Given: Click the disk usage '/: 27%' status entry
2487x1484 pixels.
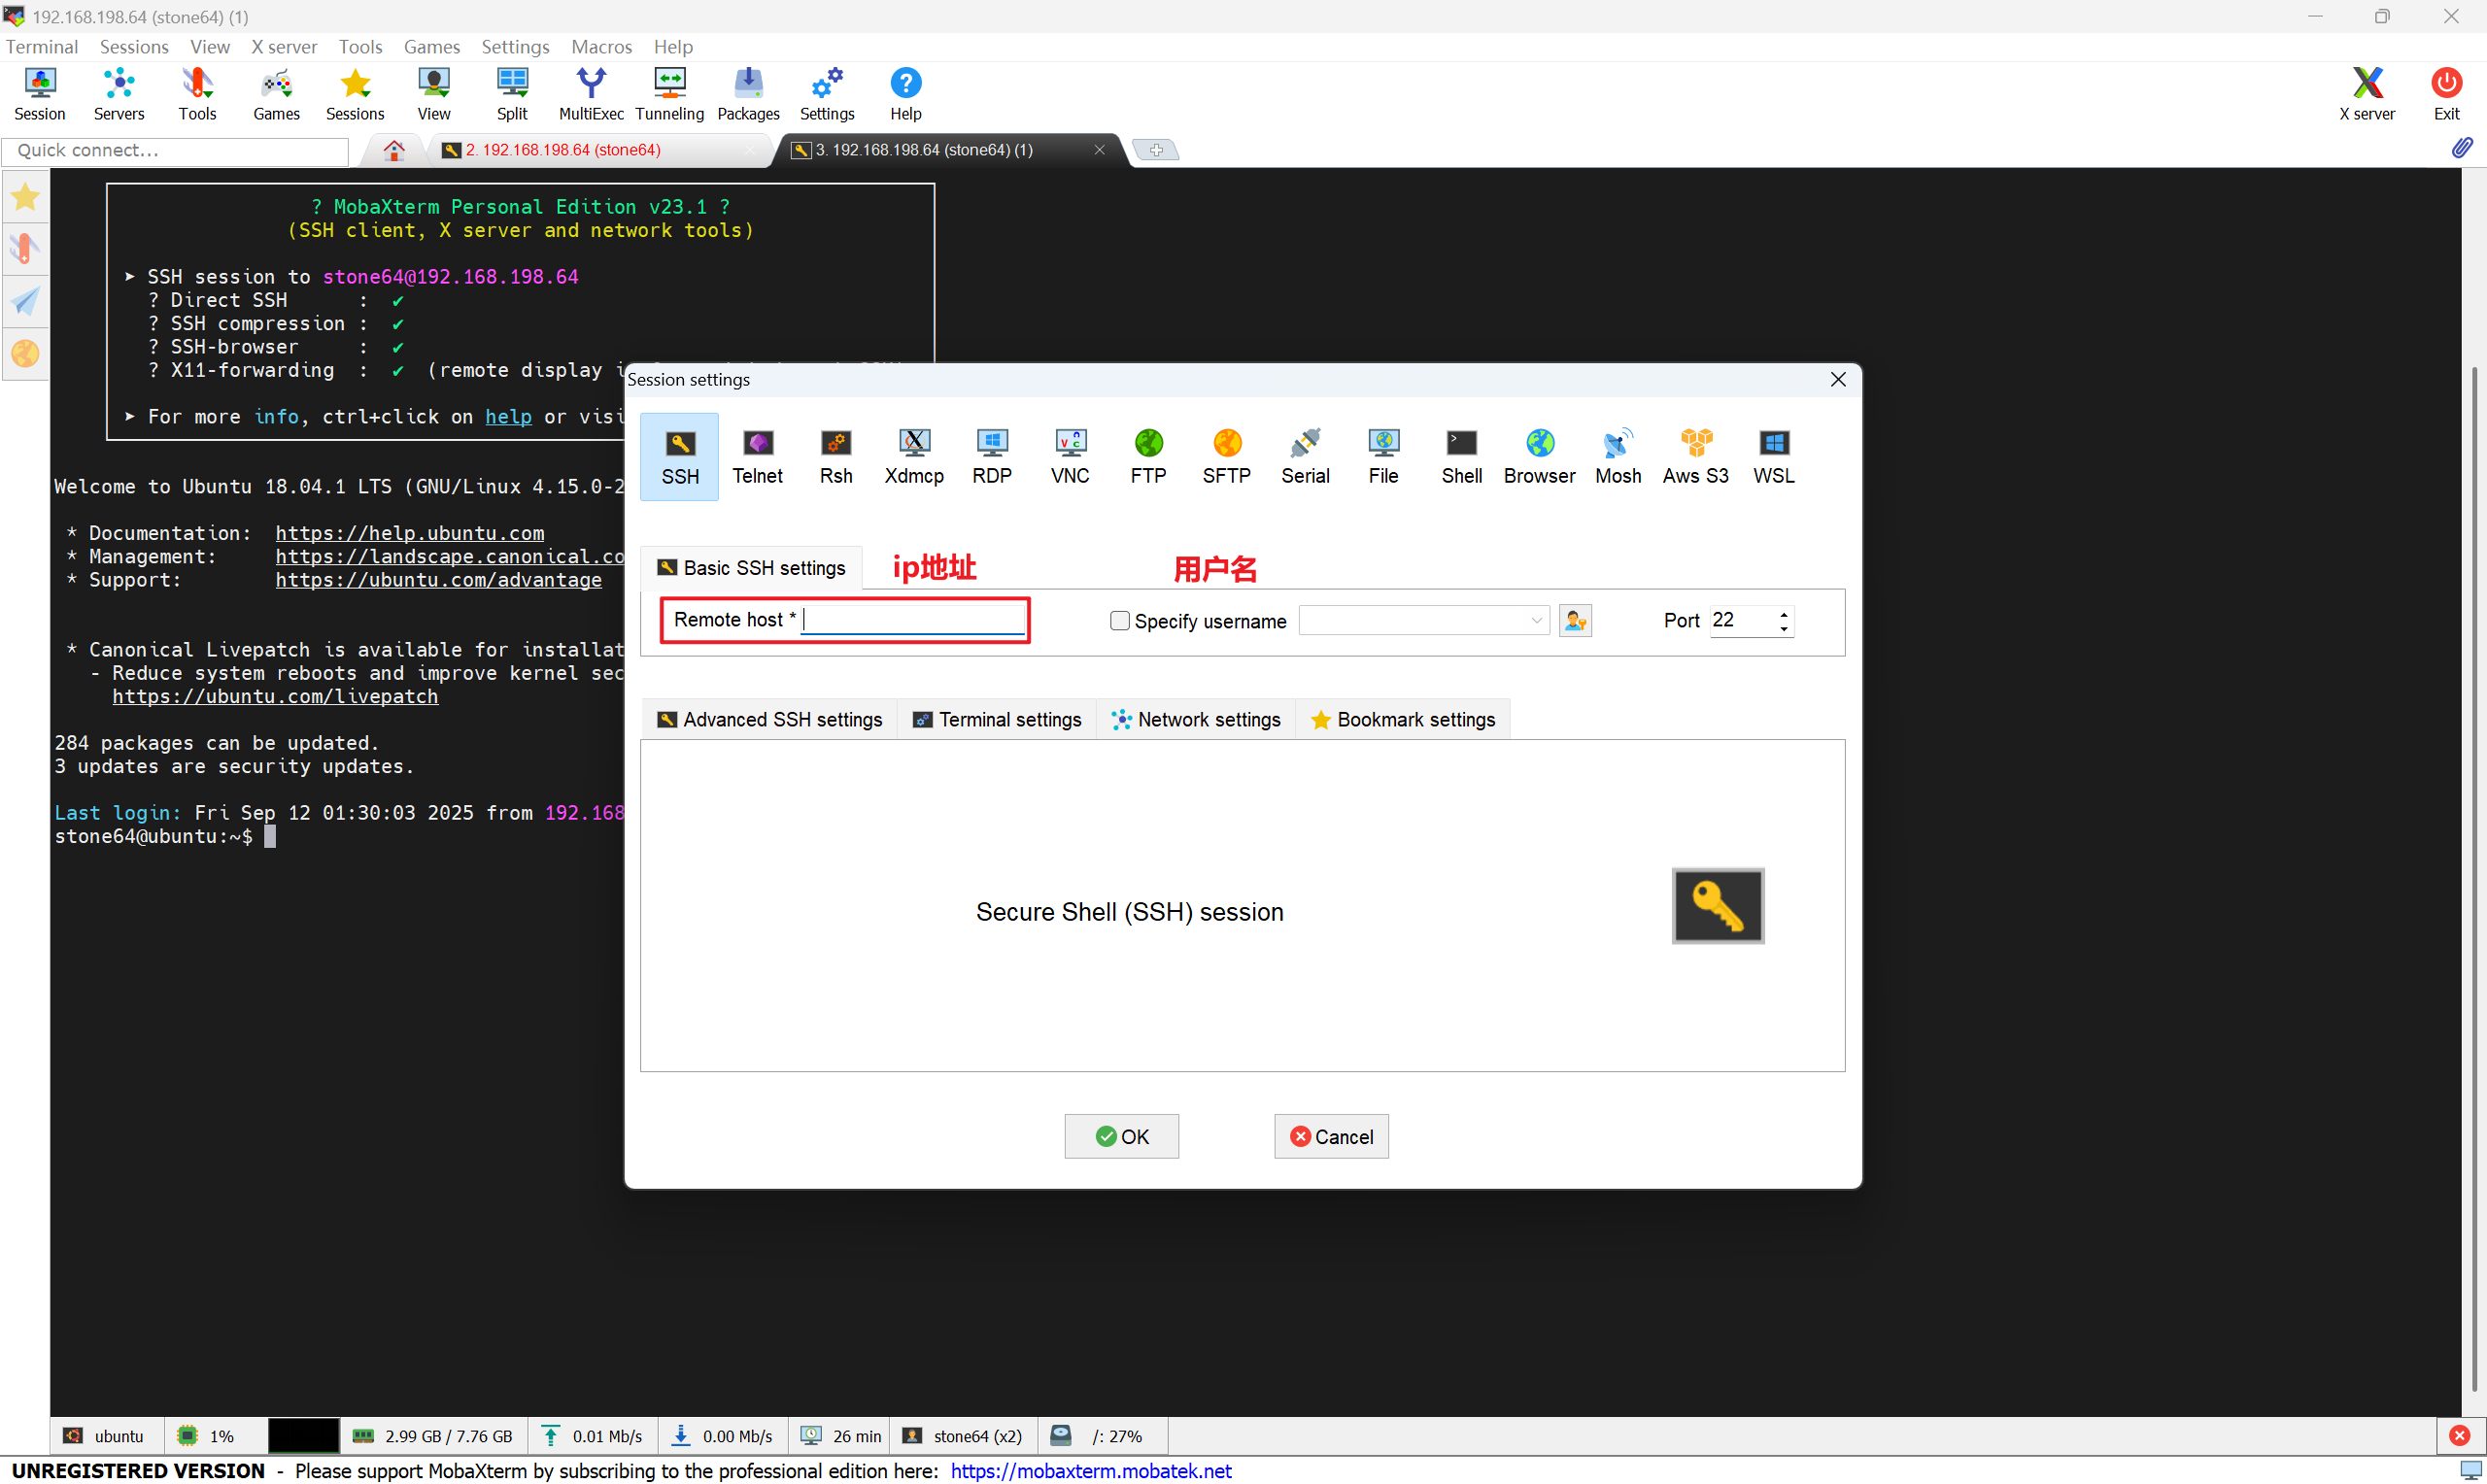Looking at the screenshot, I should 1102,1436.
